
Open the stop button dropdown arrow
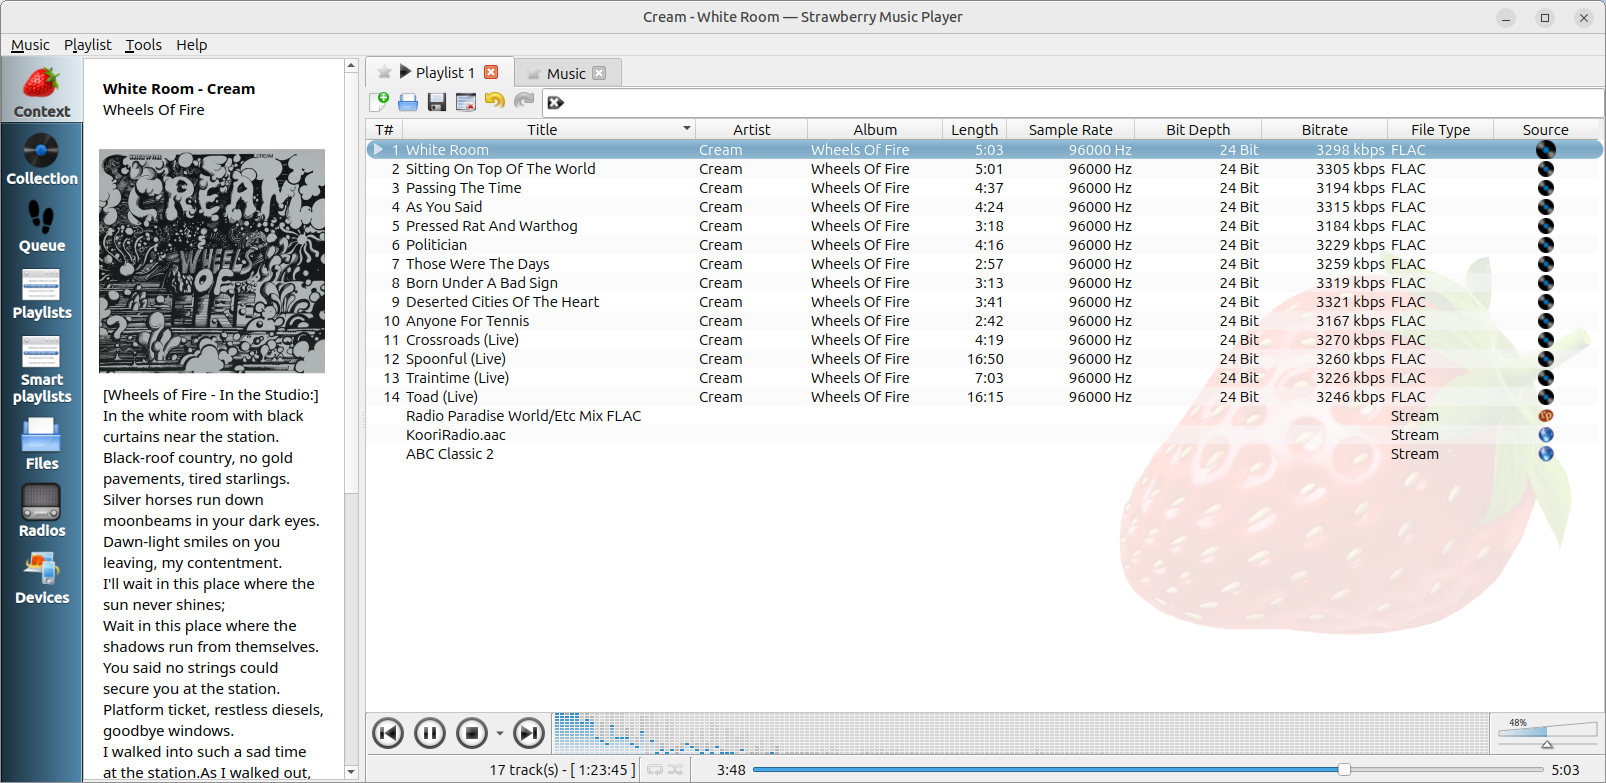500,734
